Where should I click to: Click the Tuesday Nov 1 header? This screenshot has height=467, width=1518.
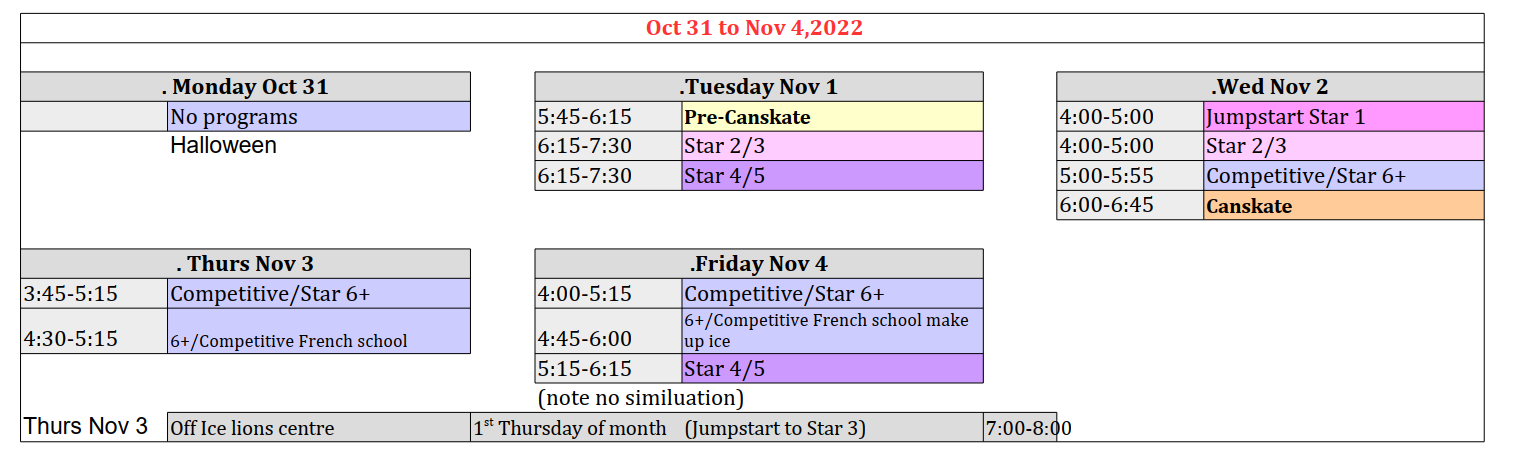coord(759,87)
